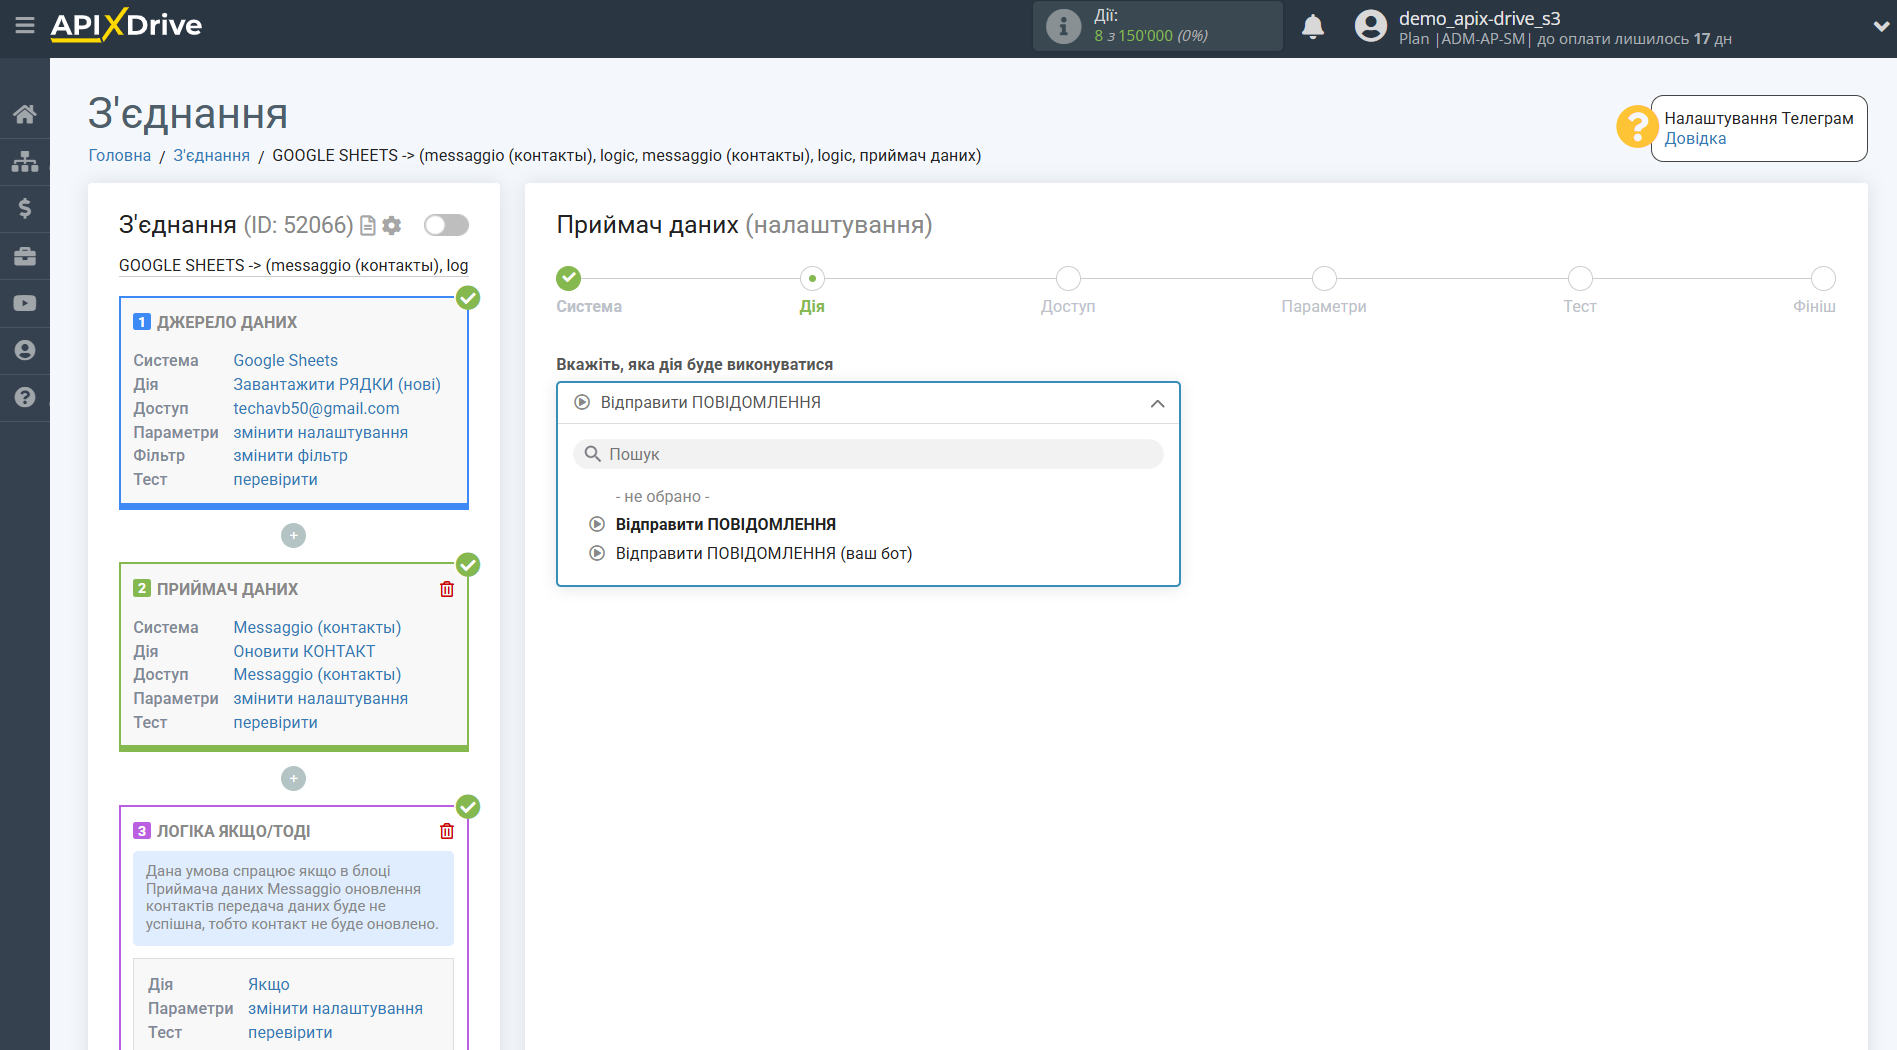Image resolution: width=1897 pixels, height=1050 pixels.
Task: Select the bold 'Відправити ПОВІДОМЛЕННЯ' list option
Action: [x=725, y=524]
